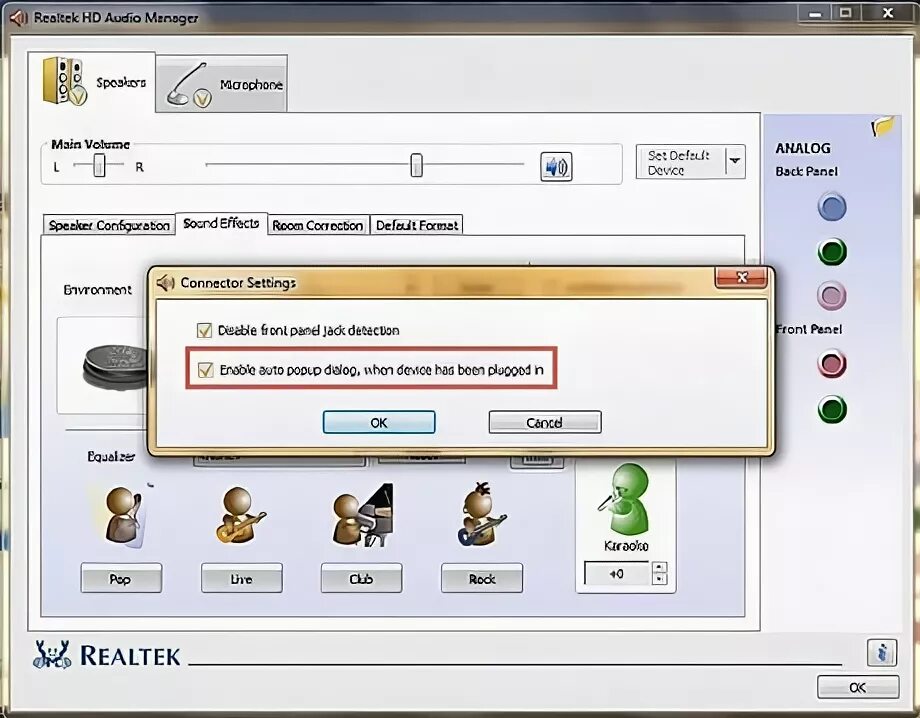Click red front panel jack
The height and width of the screenshot is (718, 920).
click(831, 364)
